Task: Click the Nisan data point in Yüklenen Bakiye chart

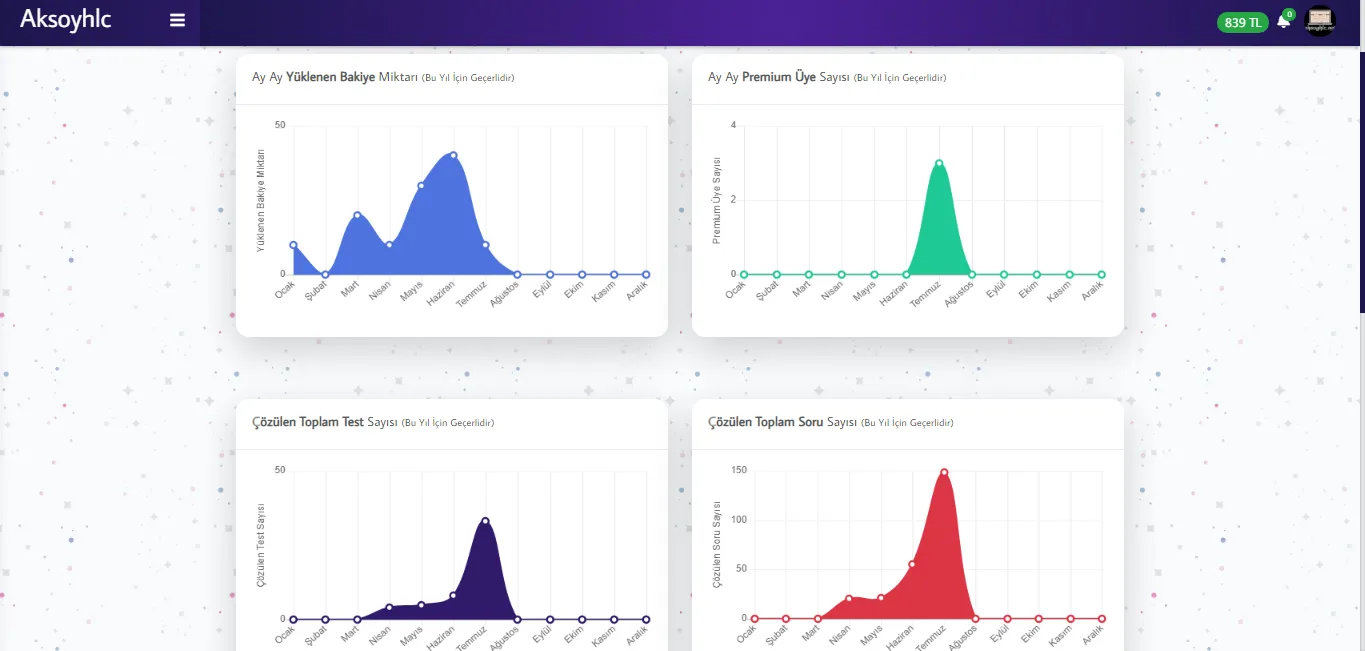Action: (389, 244)
